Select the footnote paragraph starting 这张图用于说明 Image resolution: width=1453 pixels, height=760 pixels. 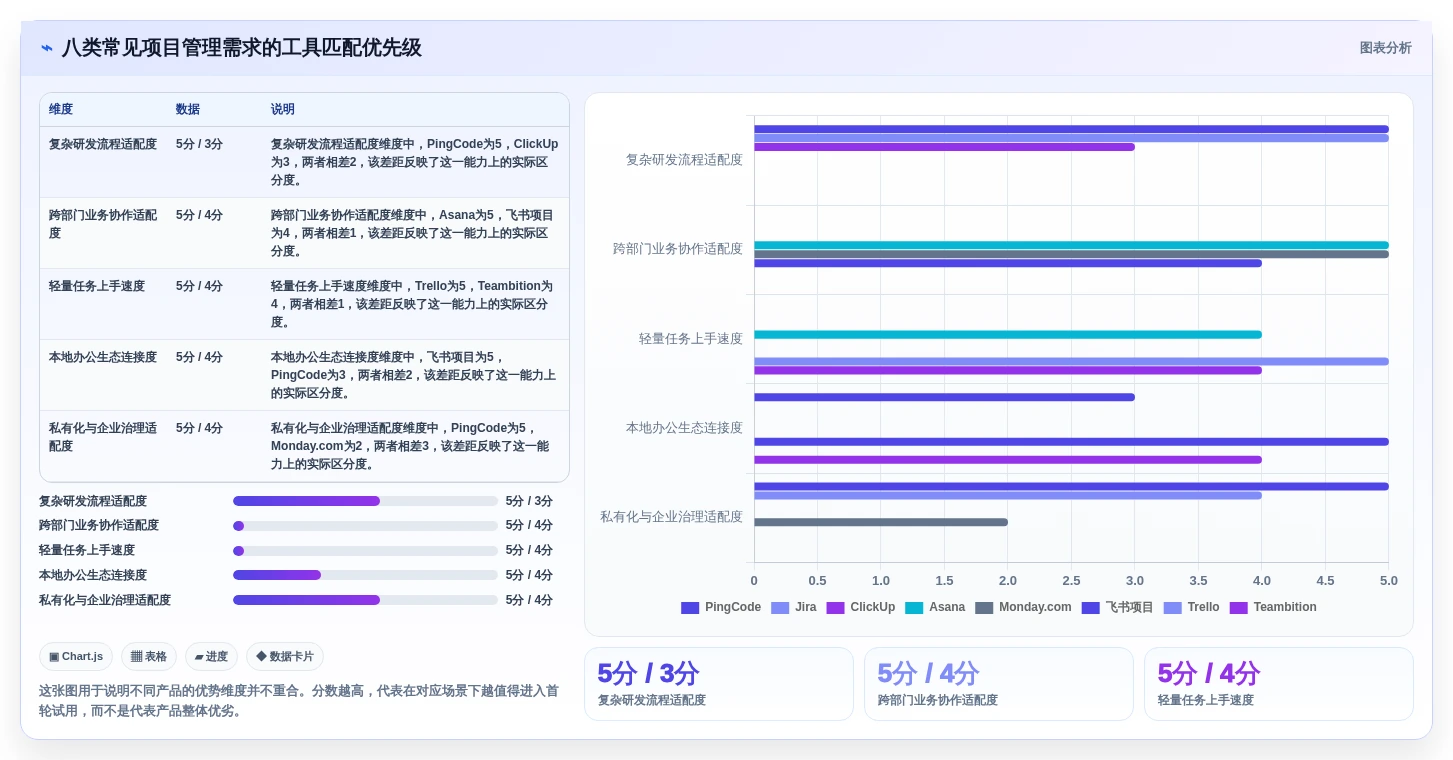click(x=299, y=701)
